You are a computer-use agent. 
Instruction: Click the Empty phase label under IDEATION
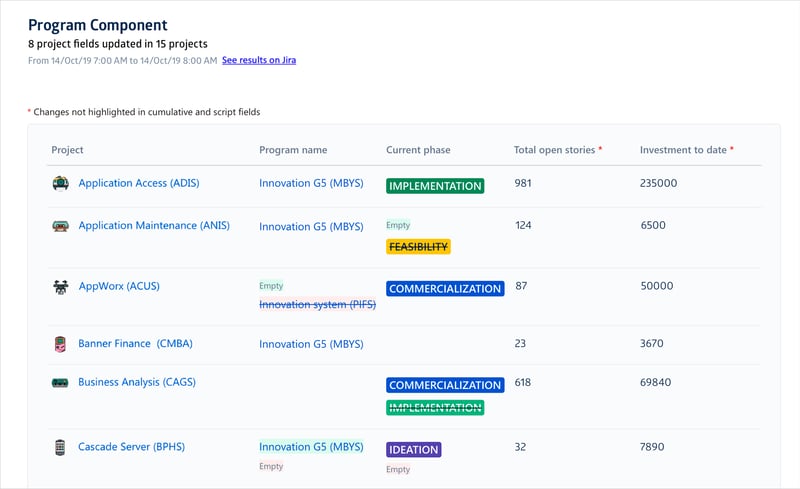[x=398, y=470]
